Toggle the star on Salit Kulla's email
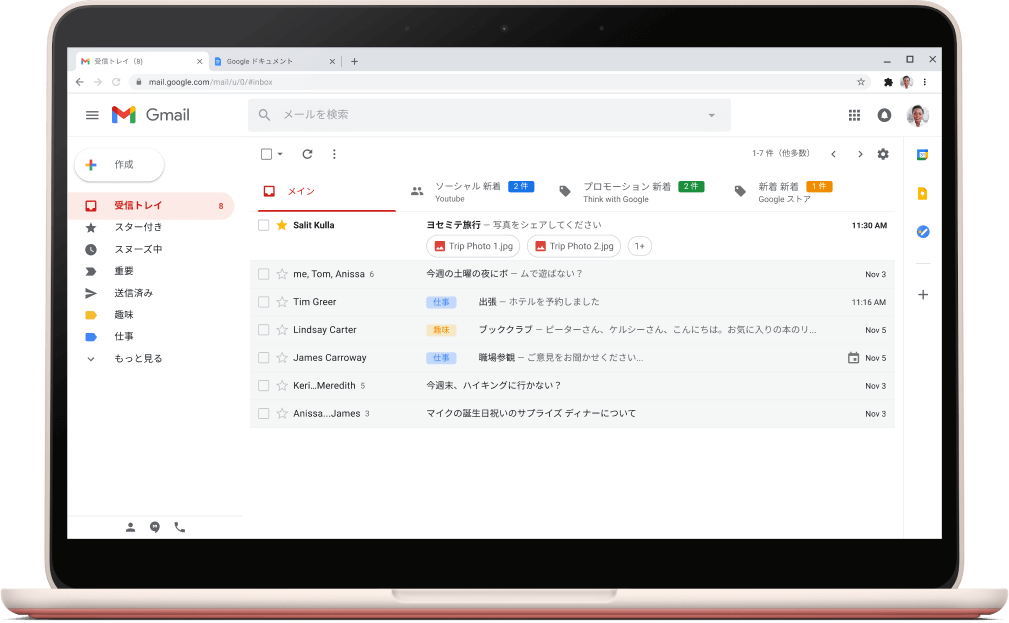The height and width of the screenshot is (623, 1009). coord(281,225)
